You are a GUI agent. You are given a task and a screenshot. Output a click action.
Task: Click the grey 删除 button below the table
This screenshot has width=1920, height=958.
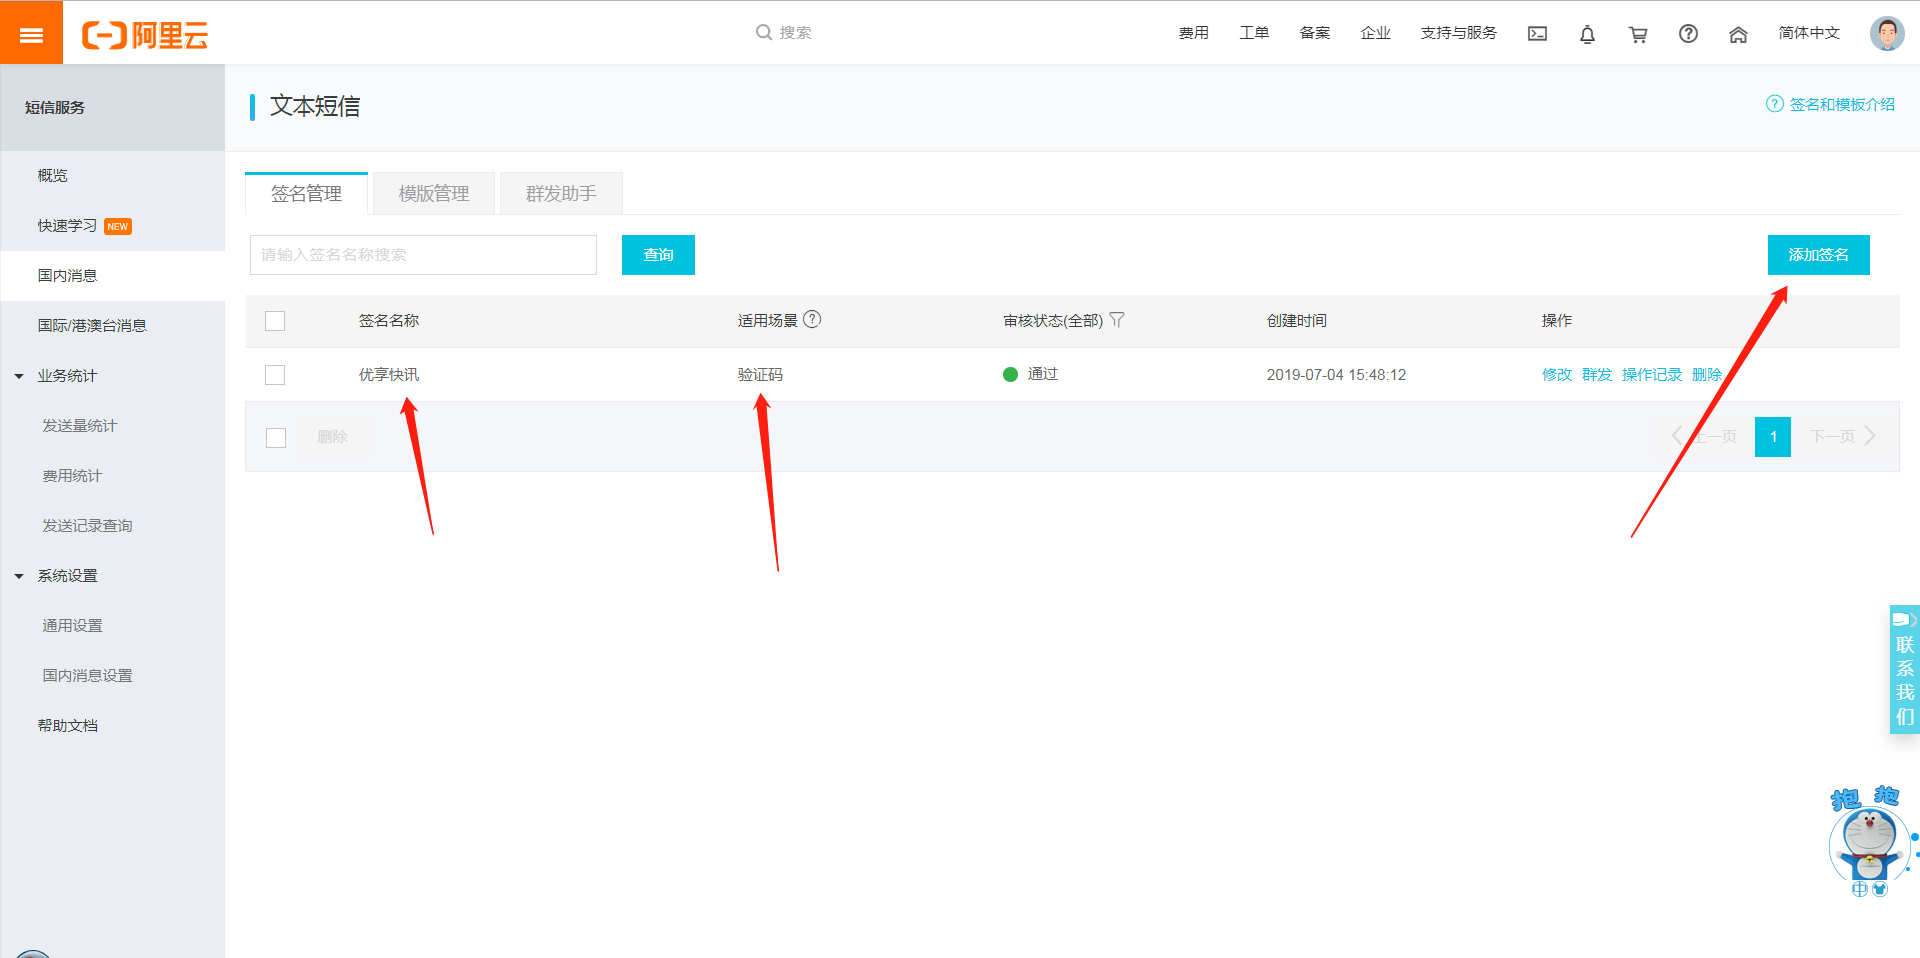click(332, 437)
